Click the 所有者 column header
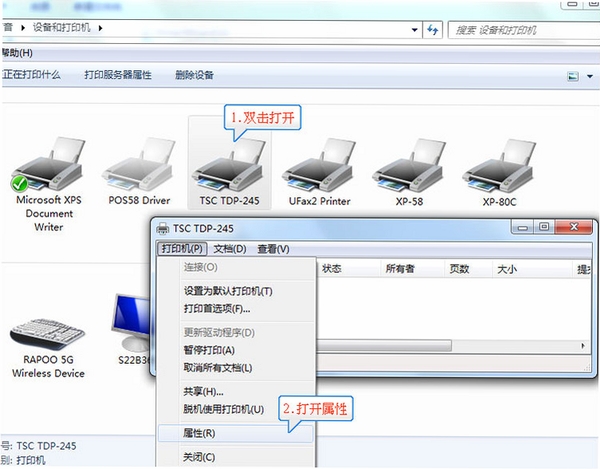The image size is (600, 469). (412, 269)
